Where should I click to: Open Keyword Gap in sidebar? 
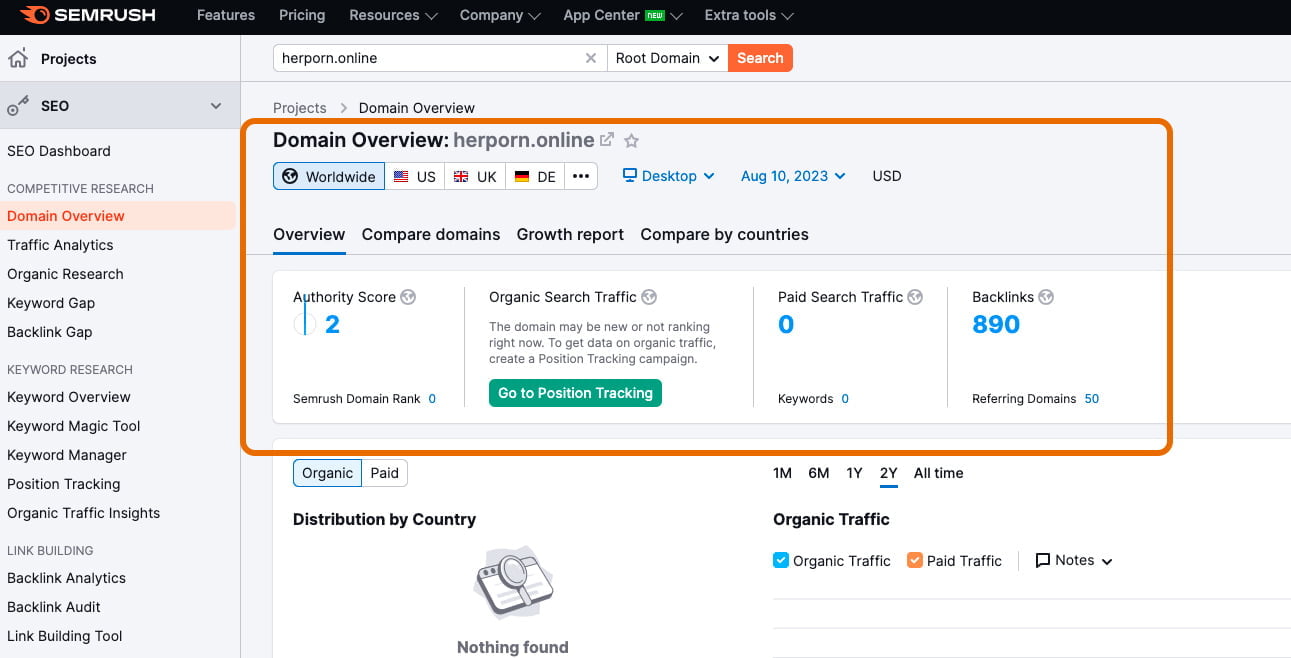[x=51, y=303]
